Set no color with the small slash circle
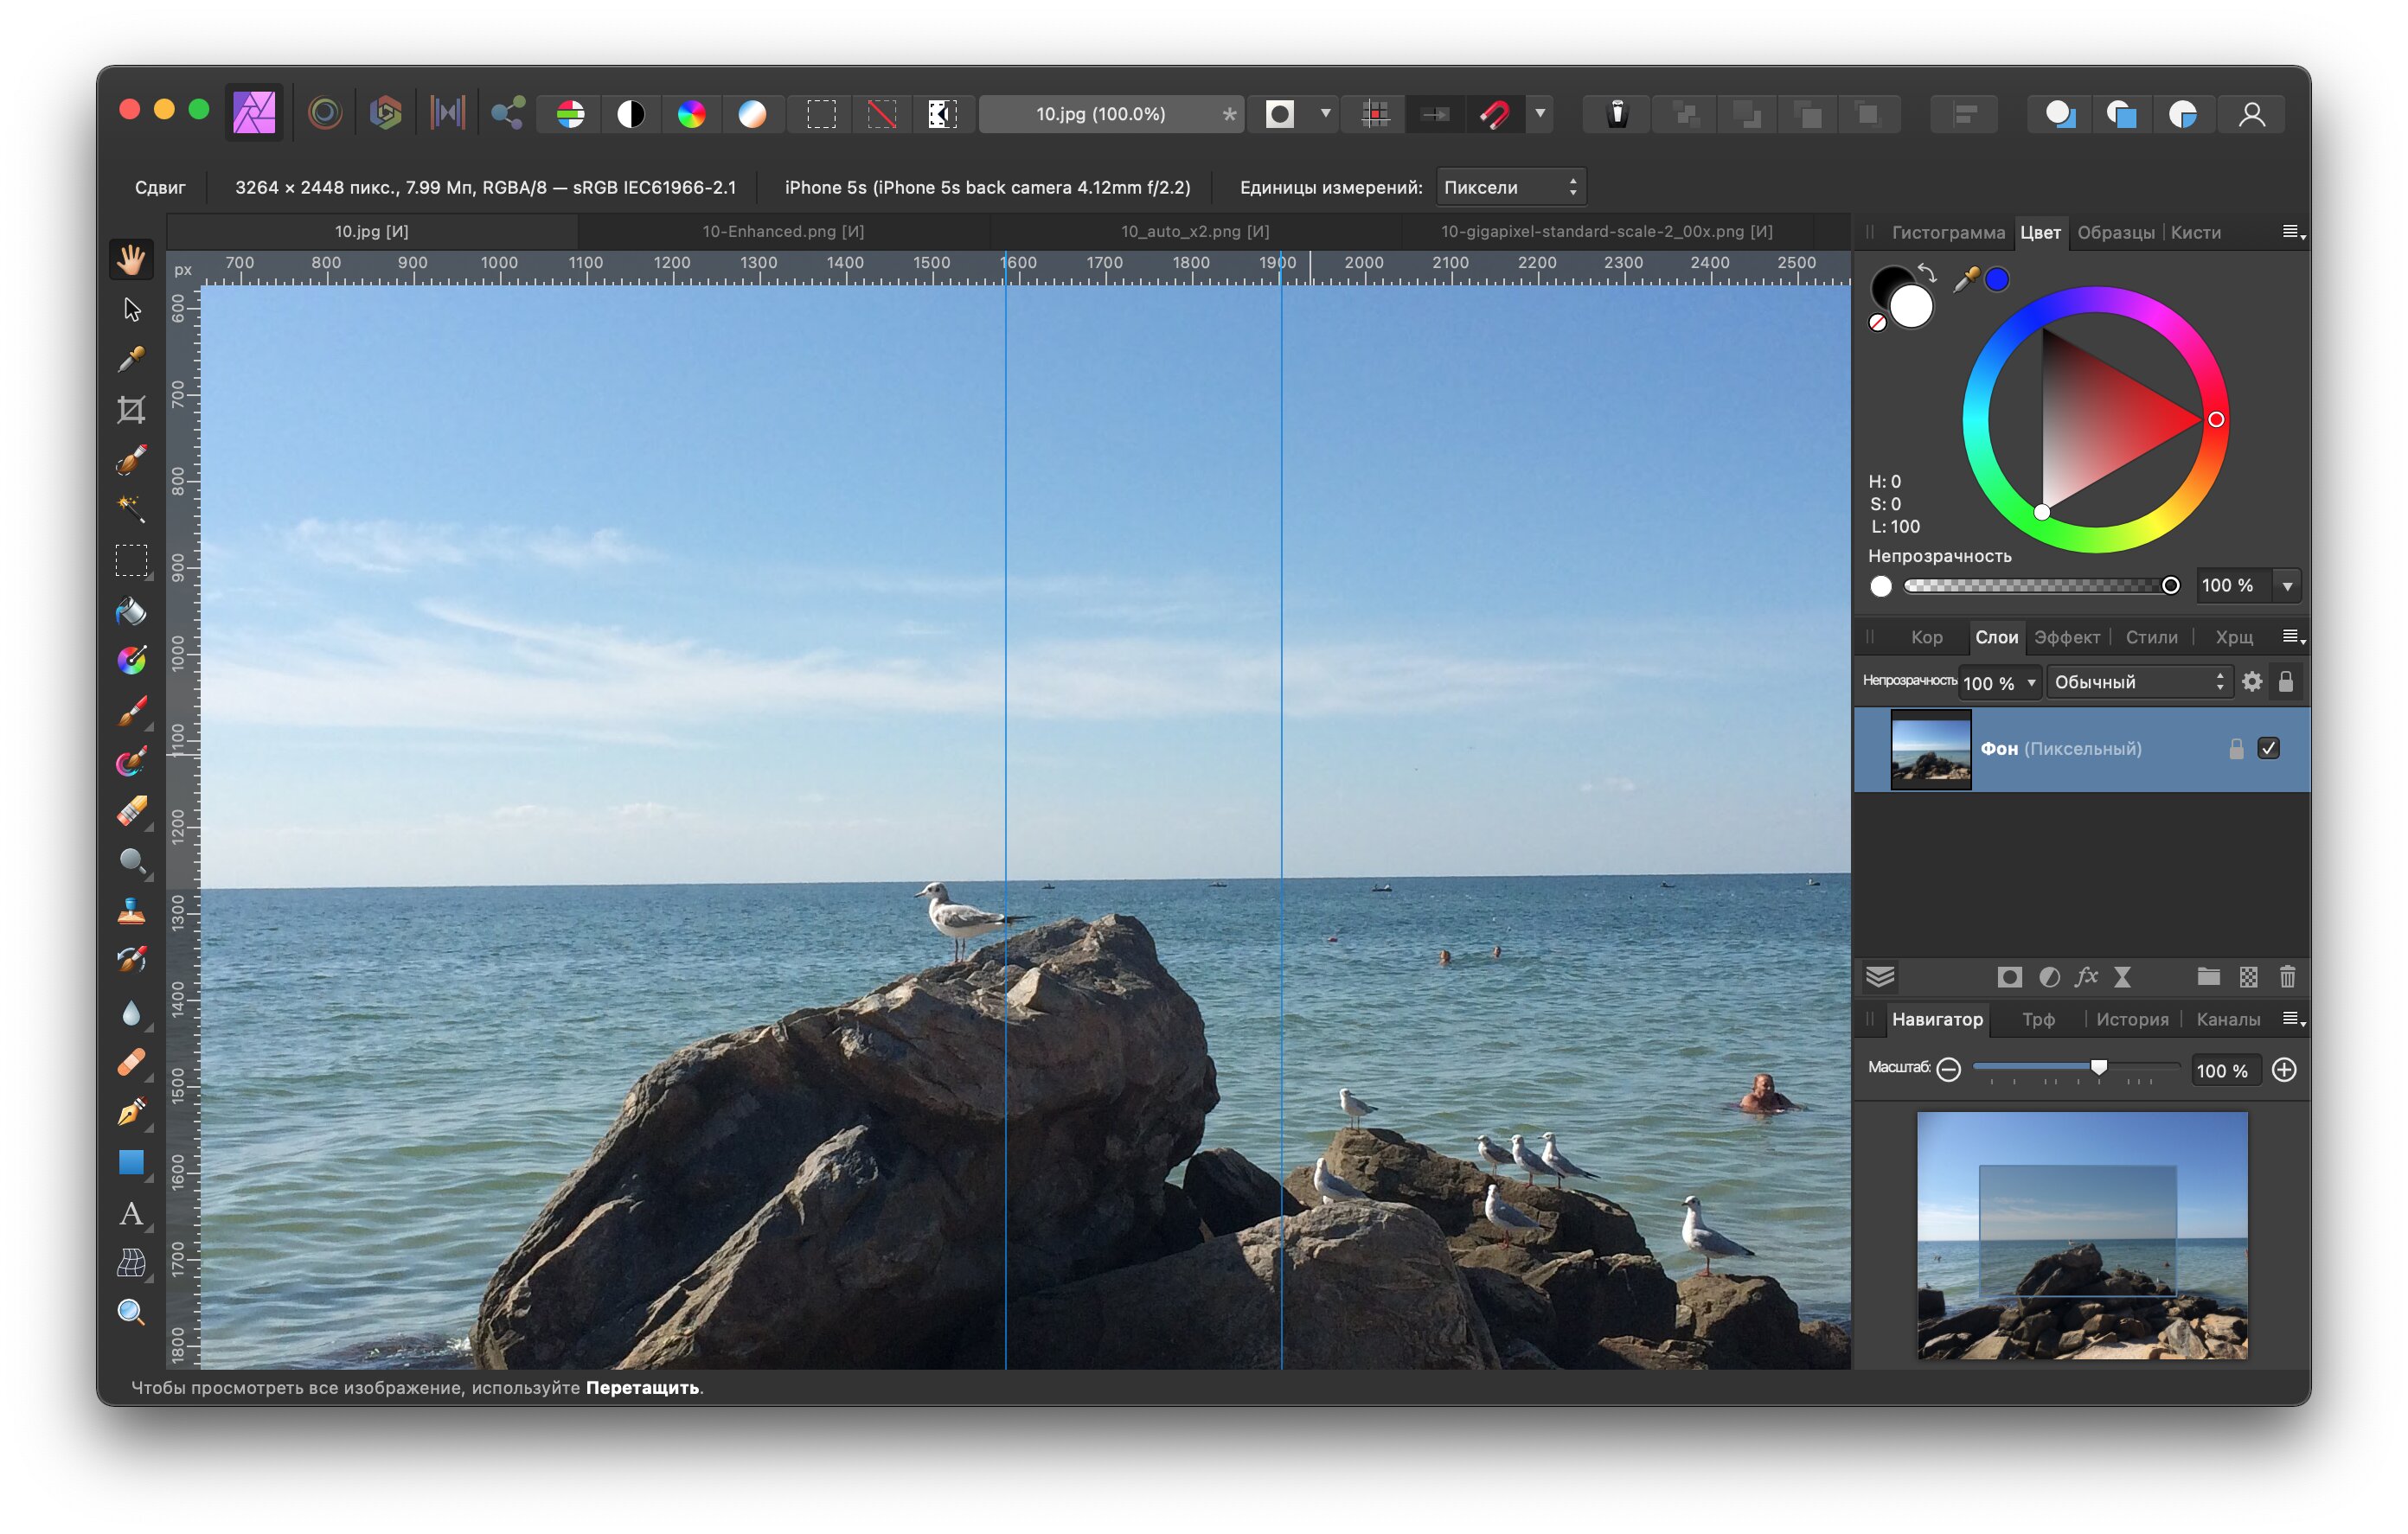Viewport: 2408px width, 1534px height. coord(1878,322)
